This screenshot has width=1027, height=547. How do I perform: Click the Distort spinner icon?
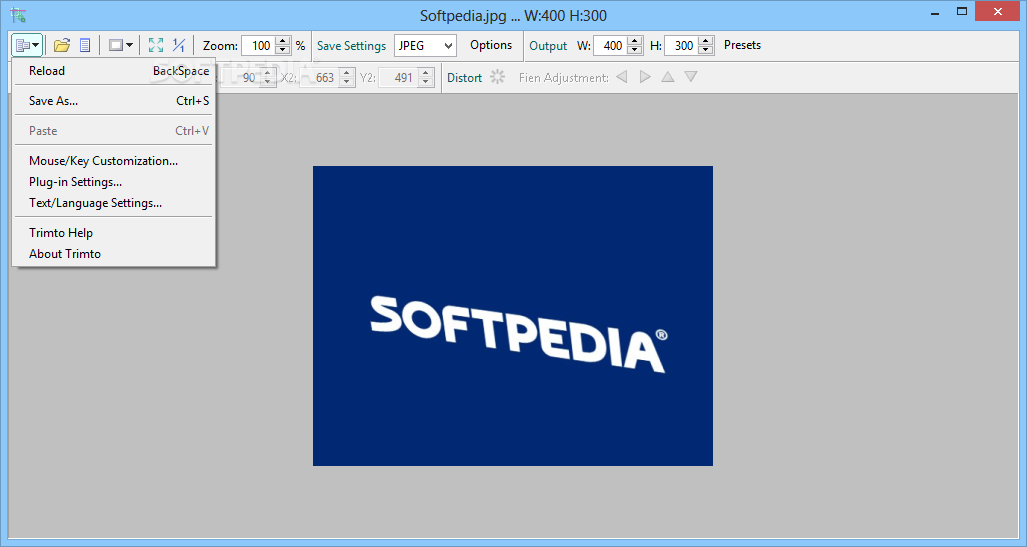point(498,77)
